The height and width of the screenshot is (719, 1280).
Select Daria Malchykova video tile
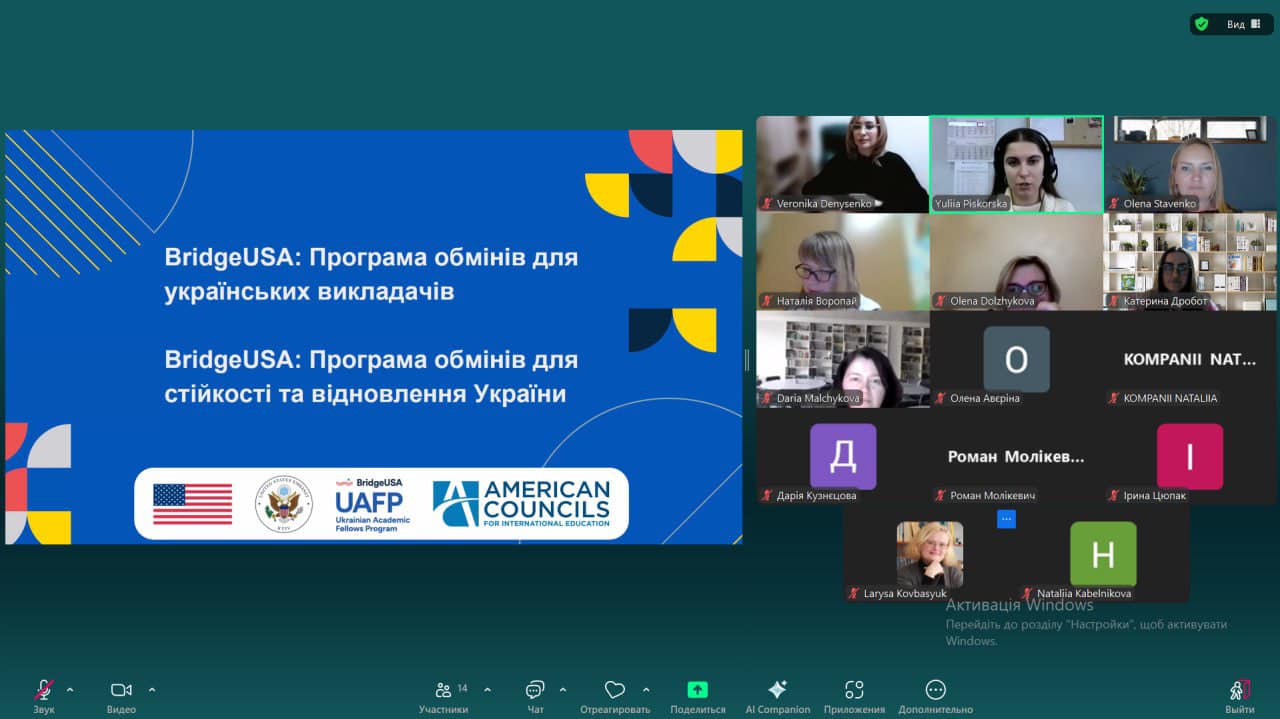click(x=843, y=359)
